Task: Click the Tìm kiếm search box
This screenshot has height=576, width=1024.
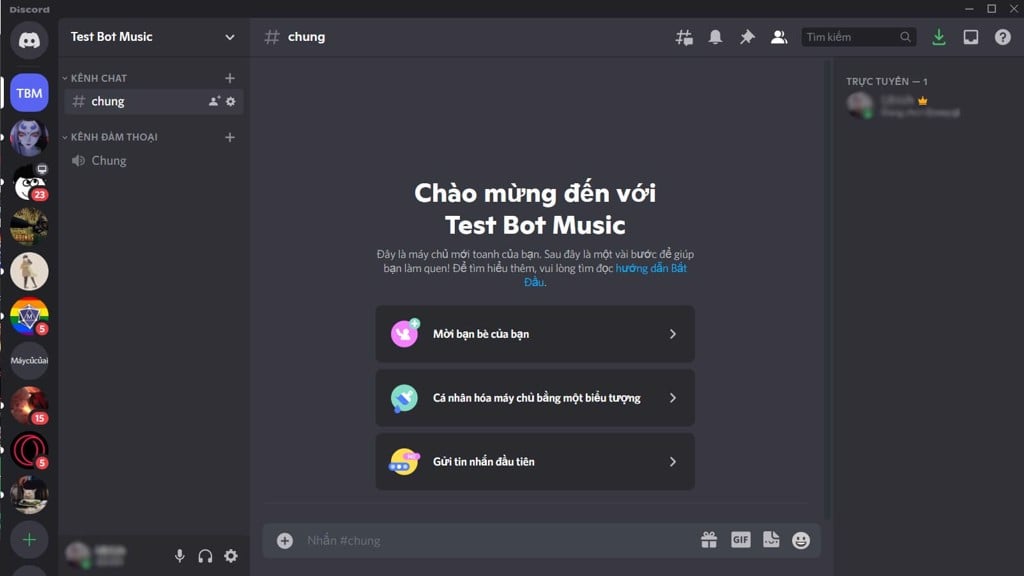Action: tap(858, 37)
